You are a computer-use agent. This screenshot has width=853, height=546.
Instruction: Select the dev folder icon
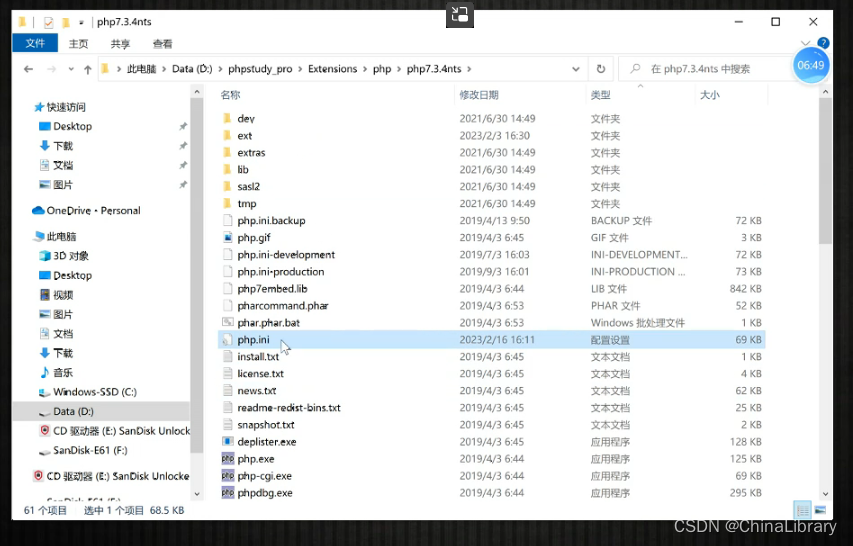(x=227, y=119)
